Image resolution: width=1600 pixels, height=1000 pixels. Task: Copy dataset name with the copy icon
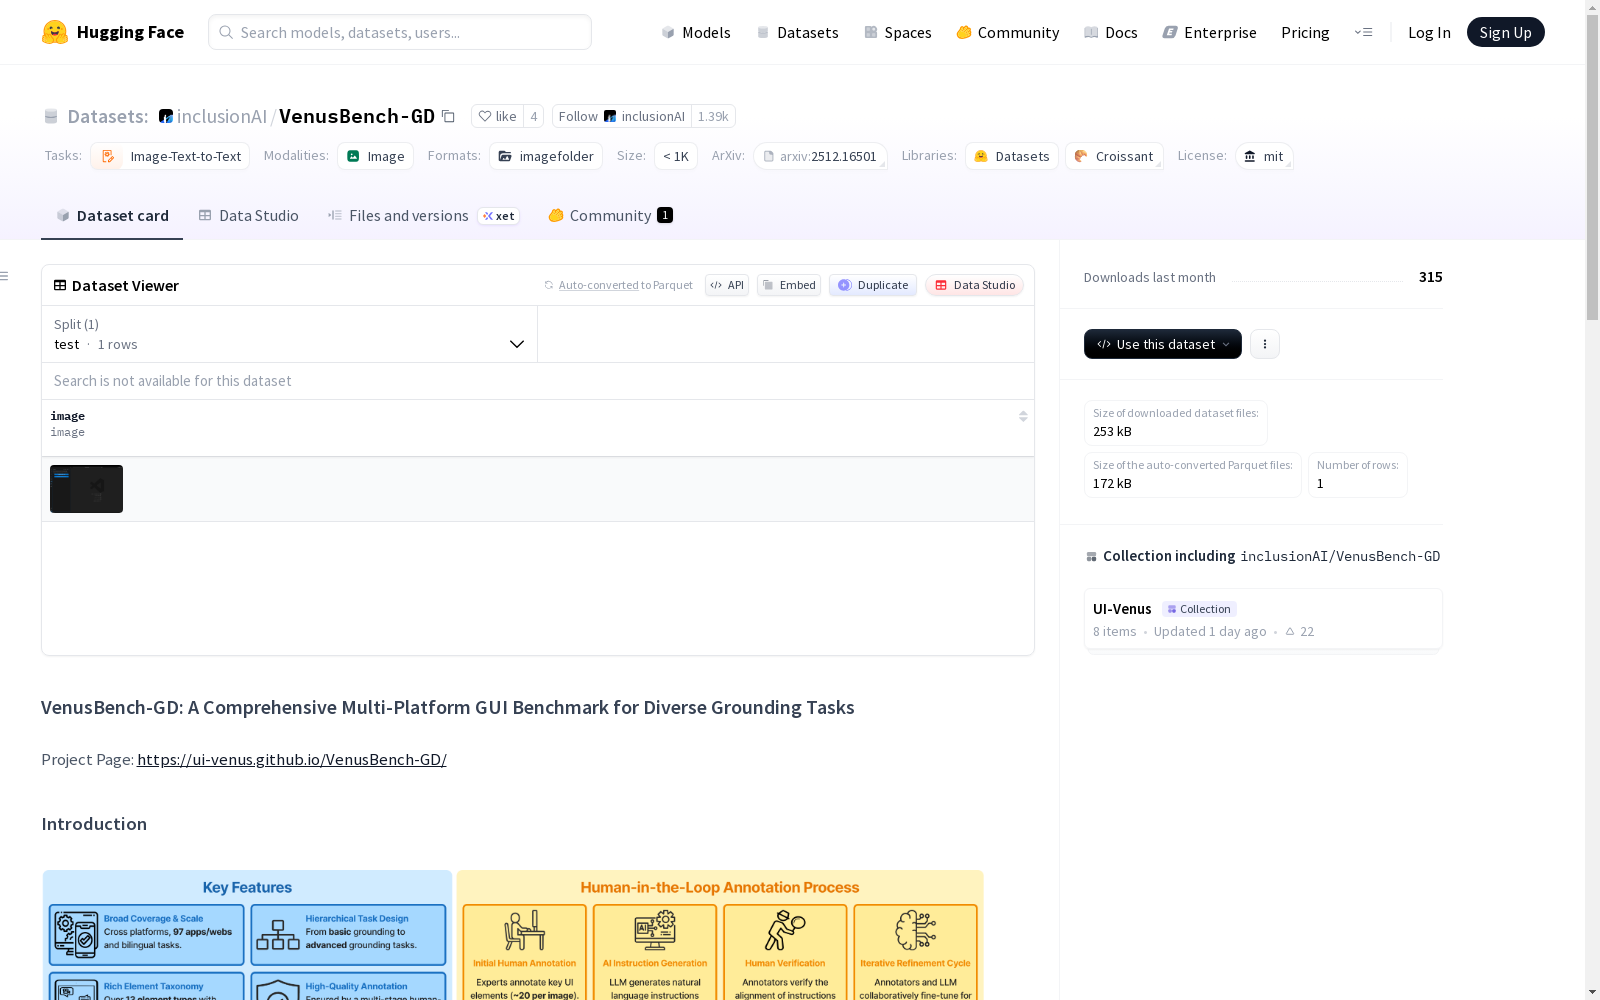[x=449, y=117]
